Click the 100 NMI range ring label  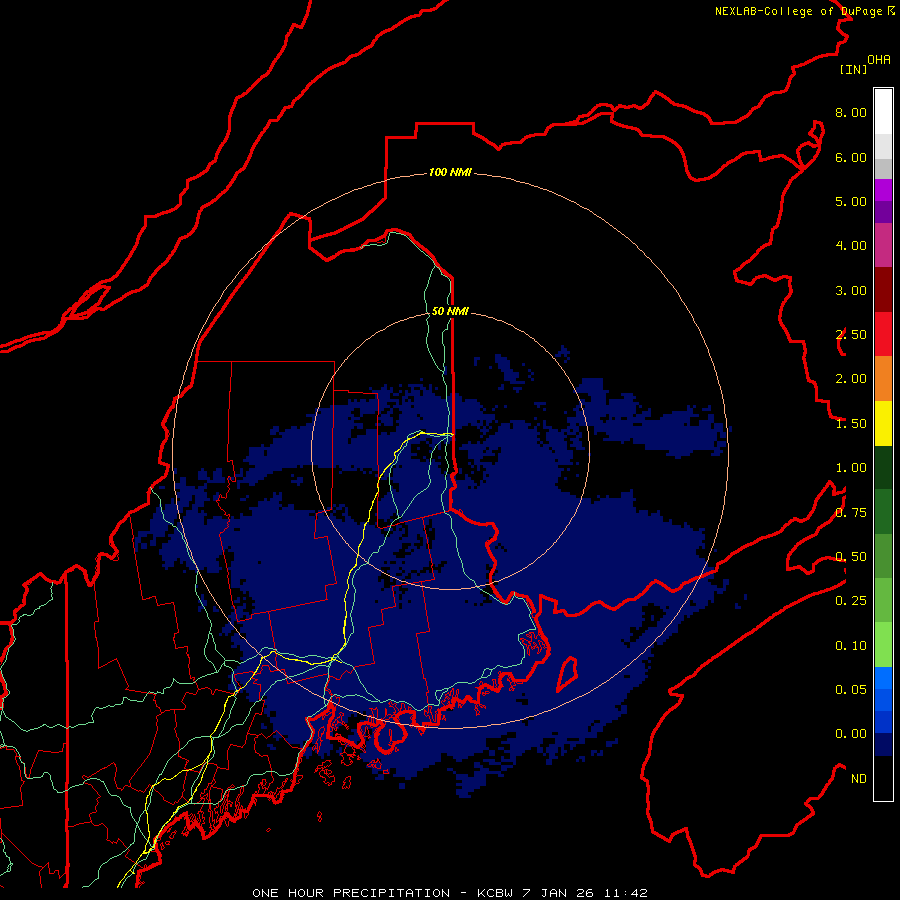pos(450,172)
